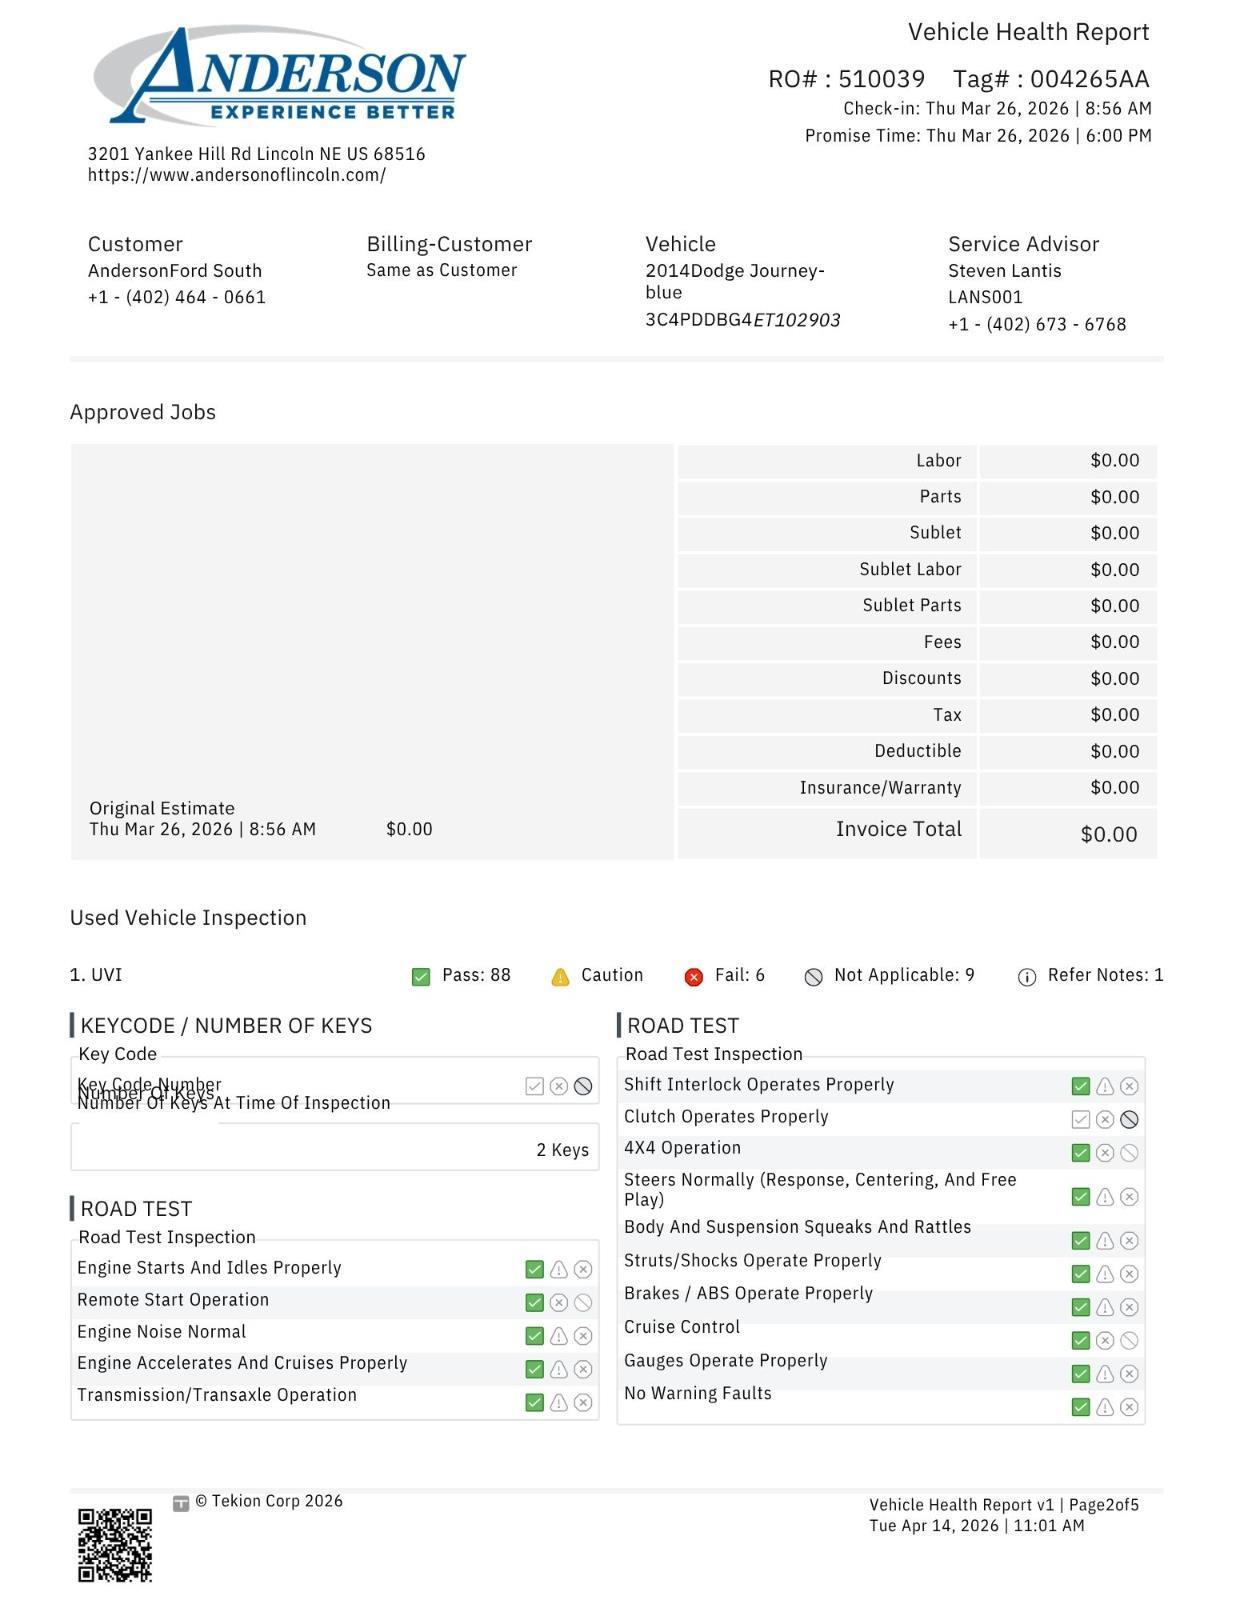Click fail X on Engine Accelerates And Cruises Properly
This screenshot has width=1236, height=1600.
pos(583,1369)
